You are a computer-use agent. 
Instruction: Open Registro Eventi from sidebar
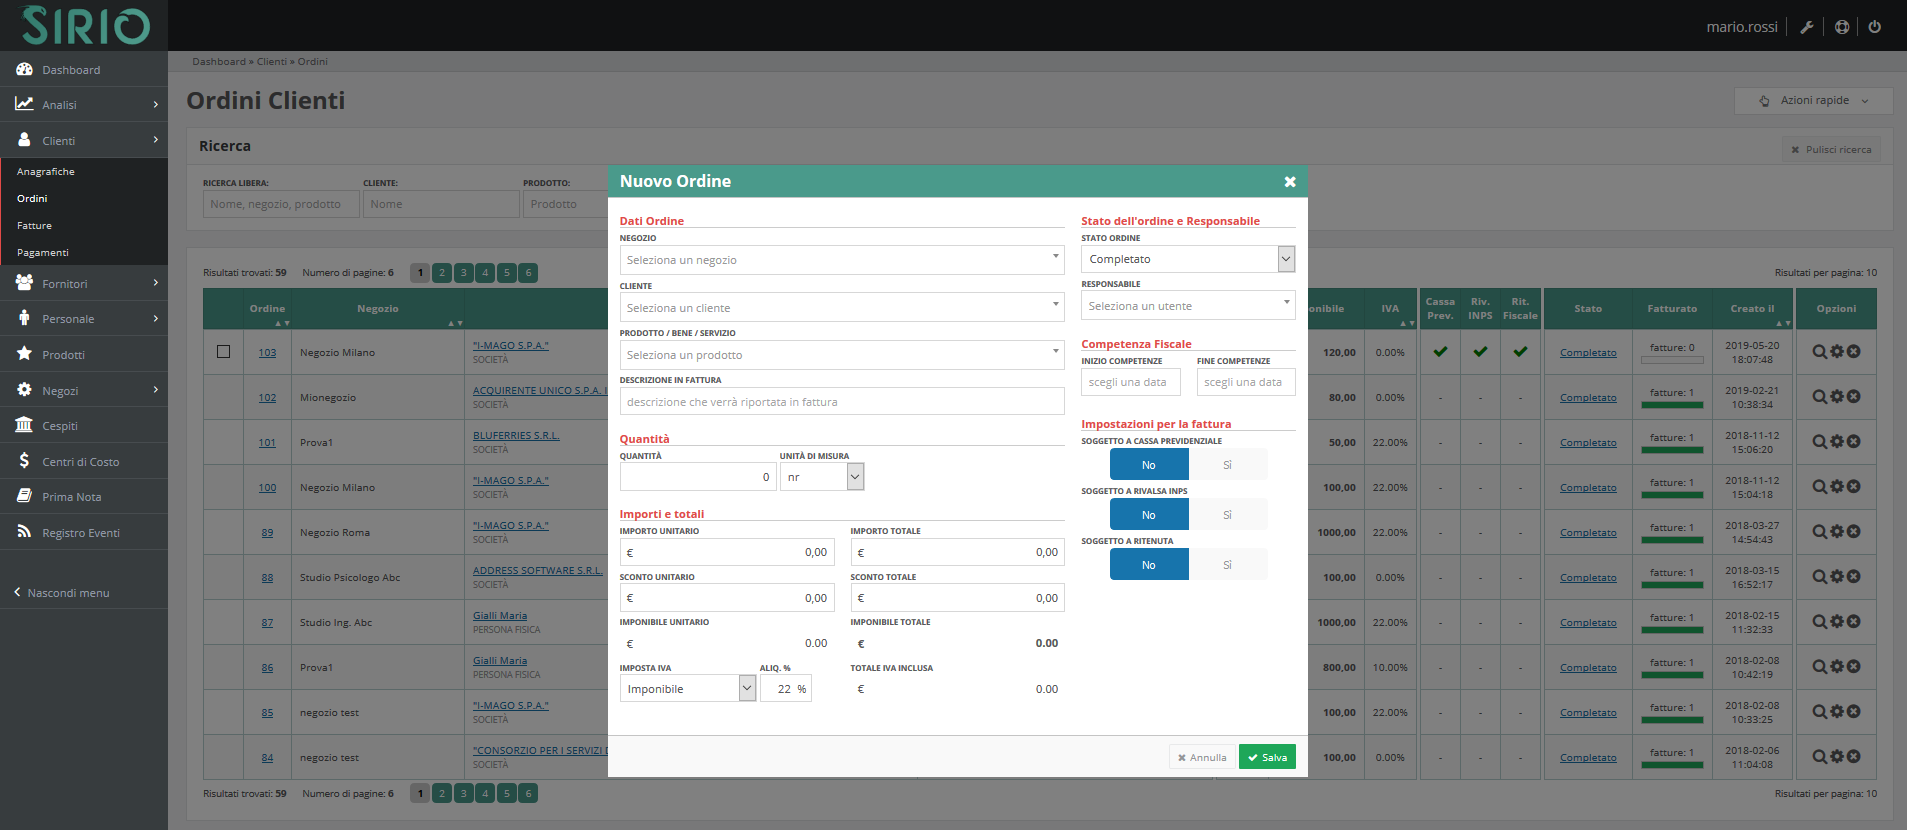[x=80, y=533]
